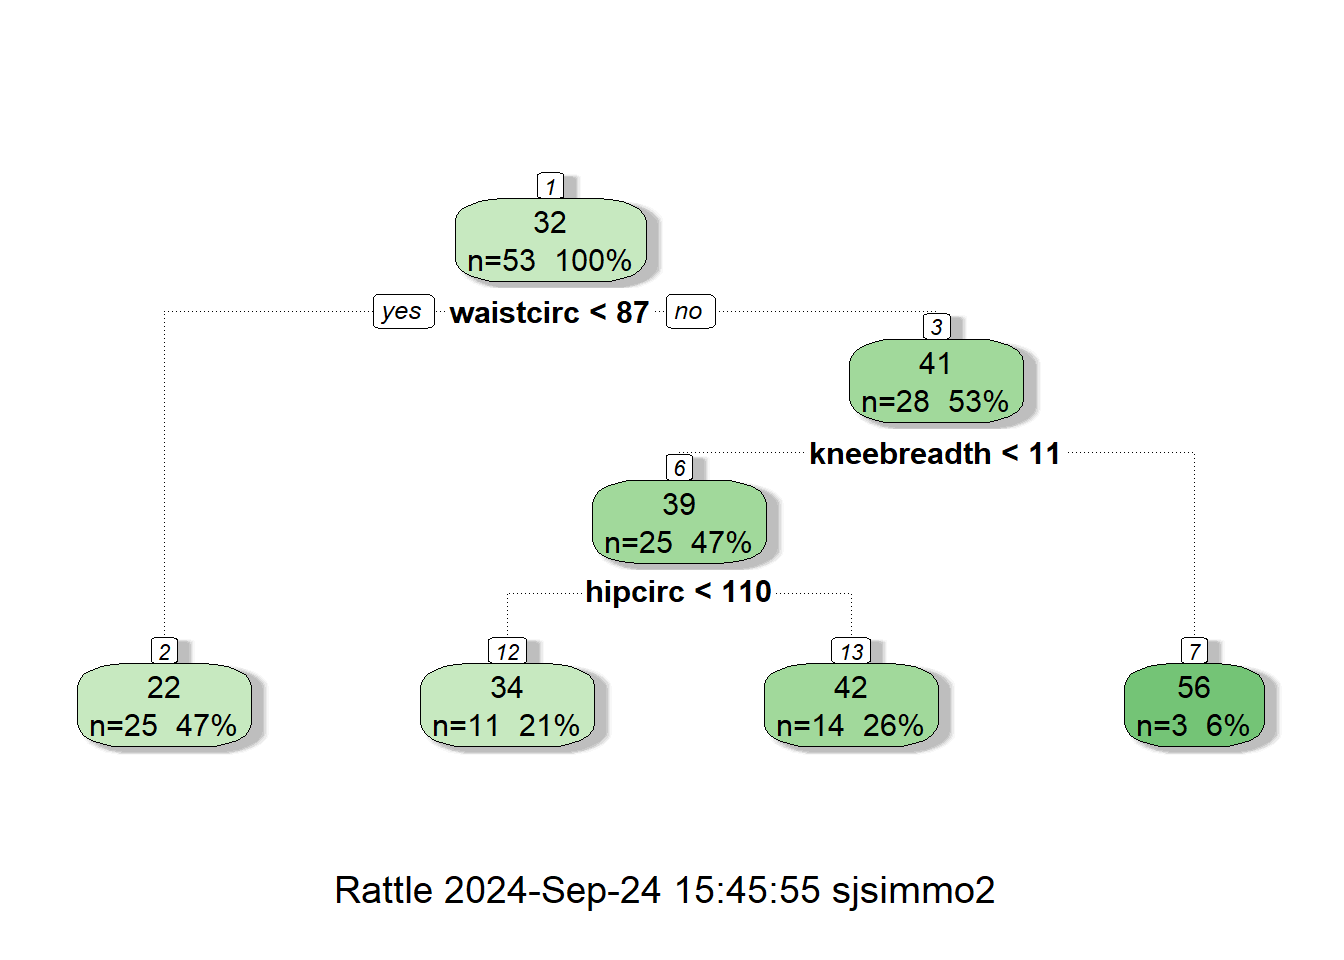The image size is (1344, 960).
Task: Click the node number 12 label box
Action: click(507, 651)
